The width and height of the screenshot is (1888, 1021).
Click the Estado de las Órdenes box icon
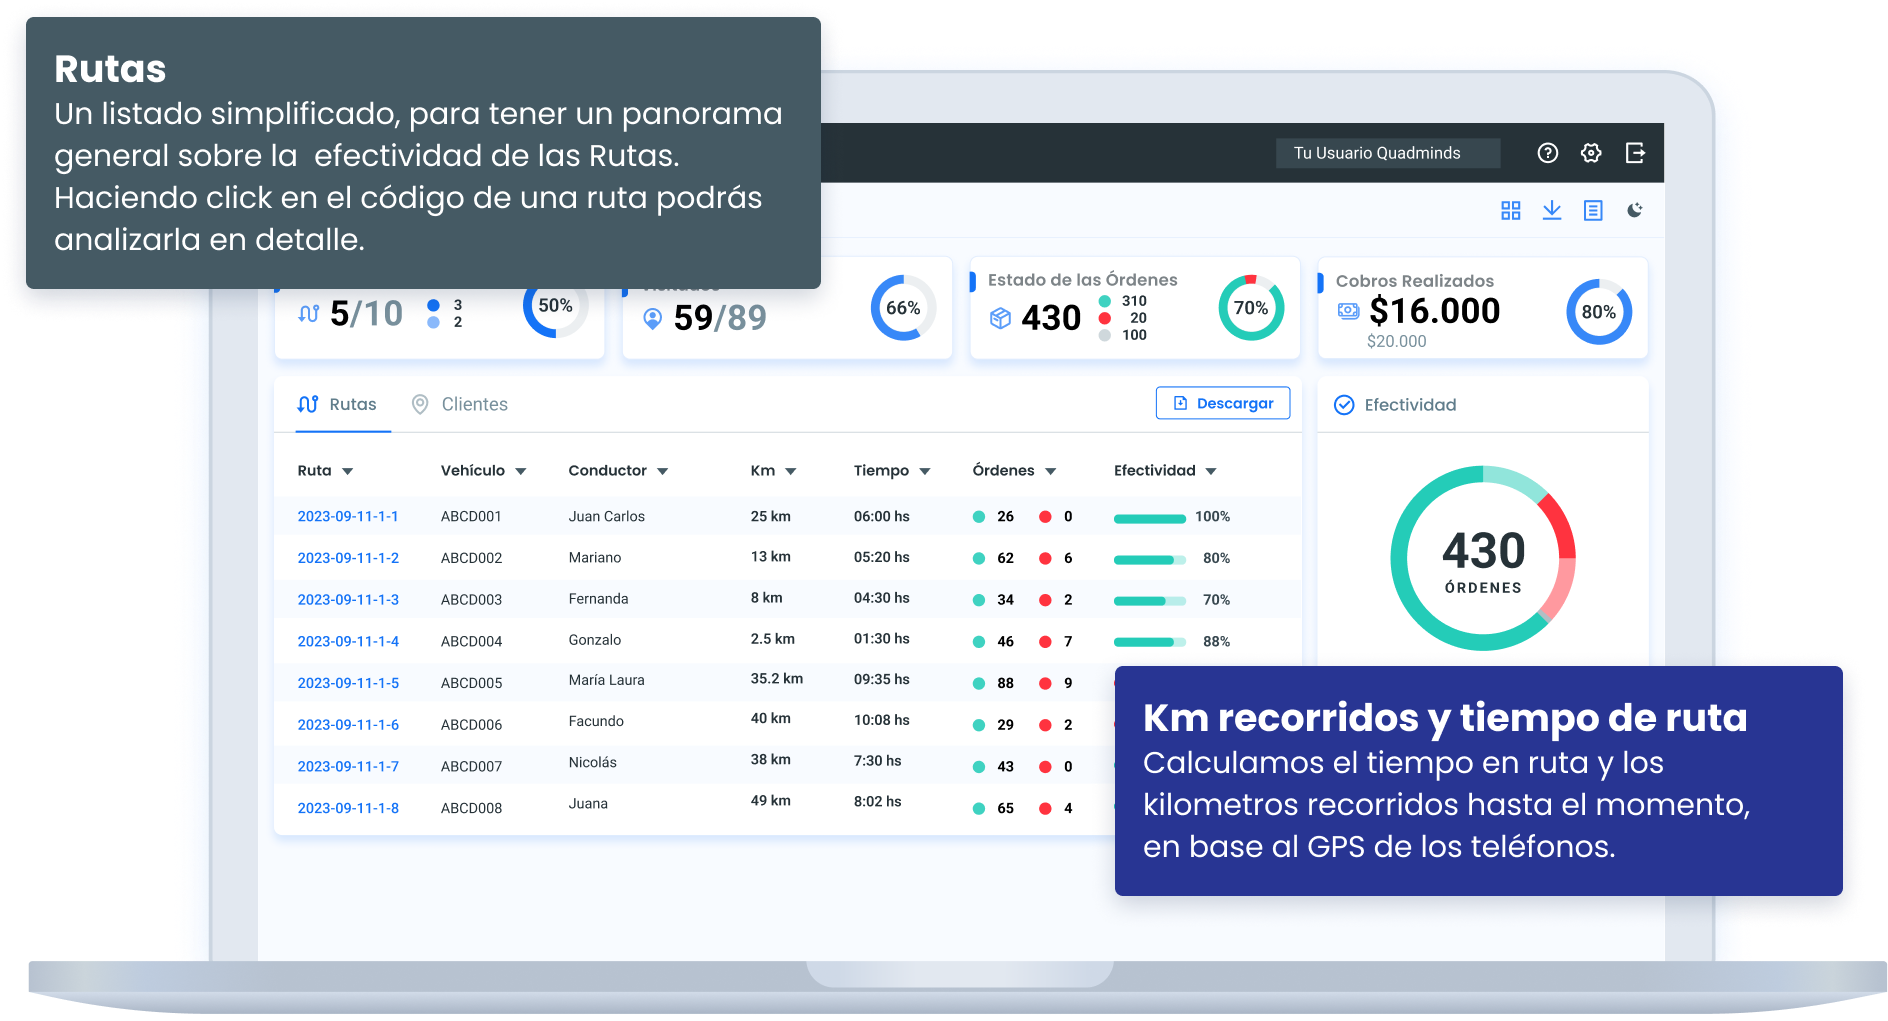click(1000, 318)
